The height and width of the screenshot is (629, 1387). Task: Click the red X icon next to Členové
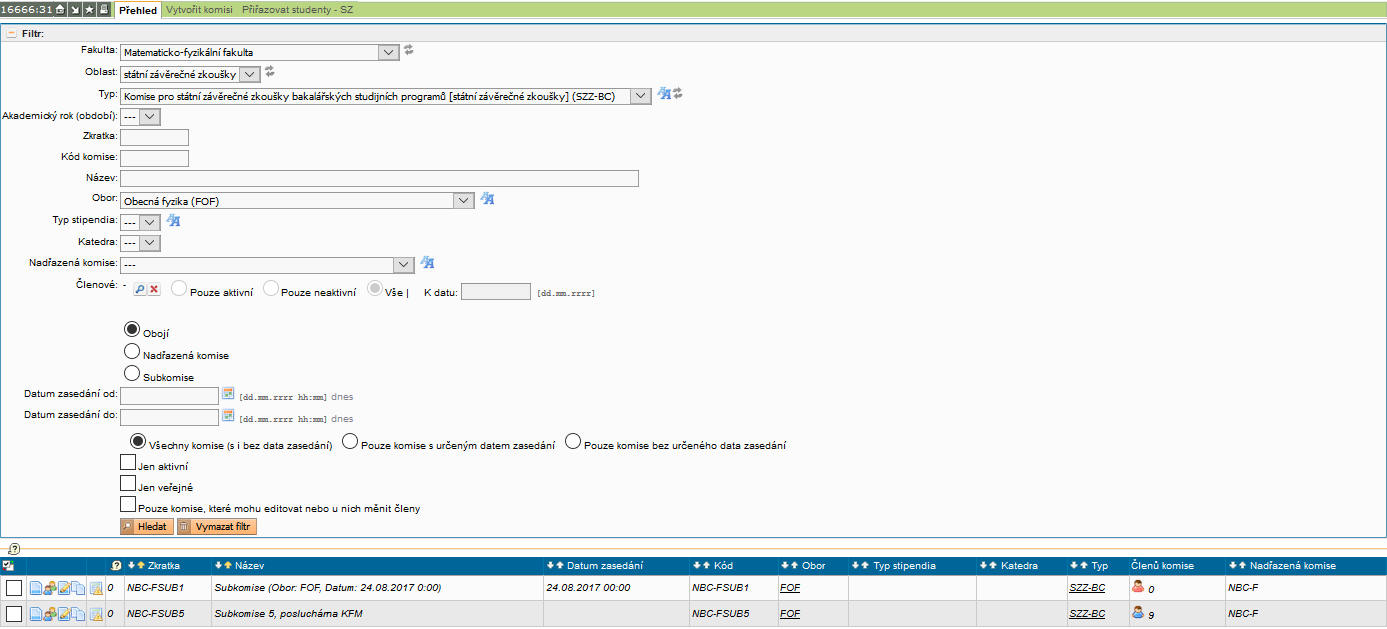154,289
